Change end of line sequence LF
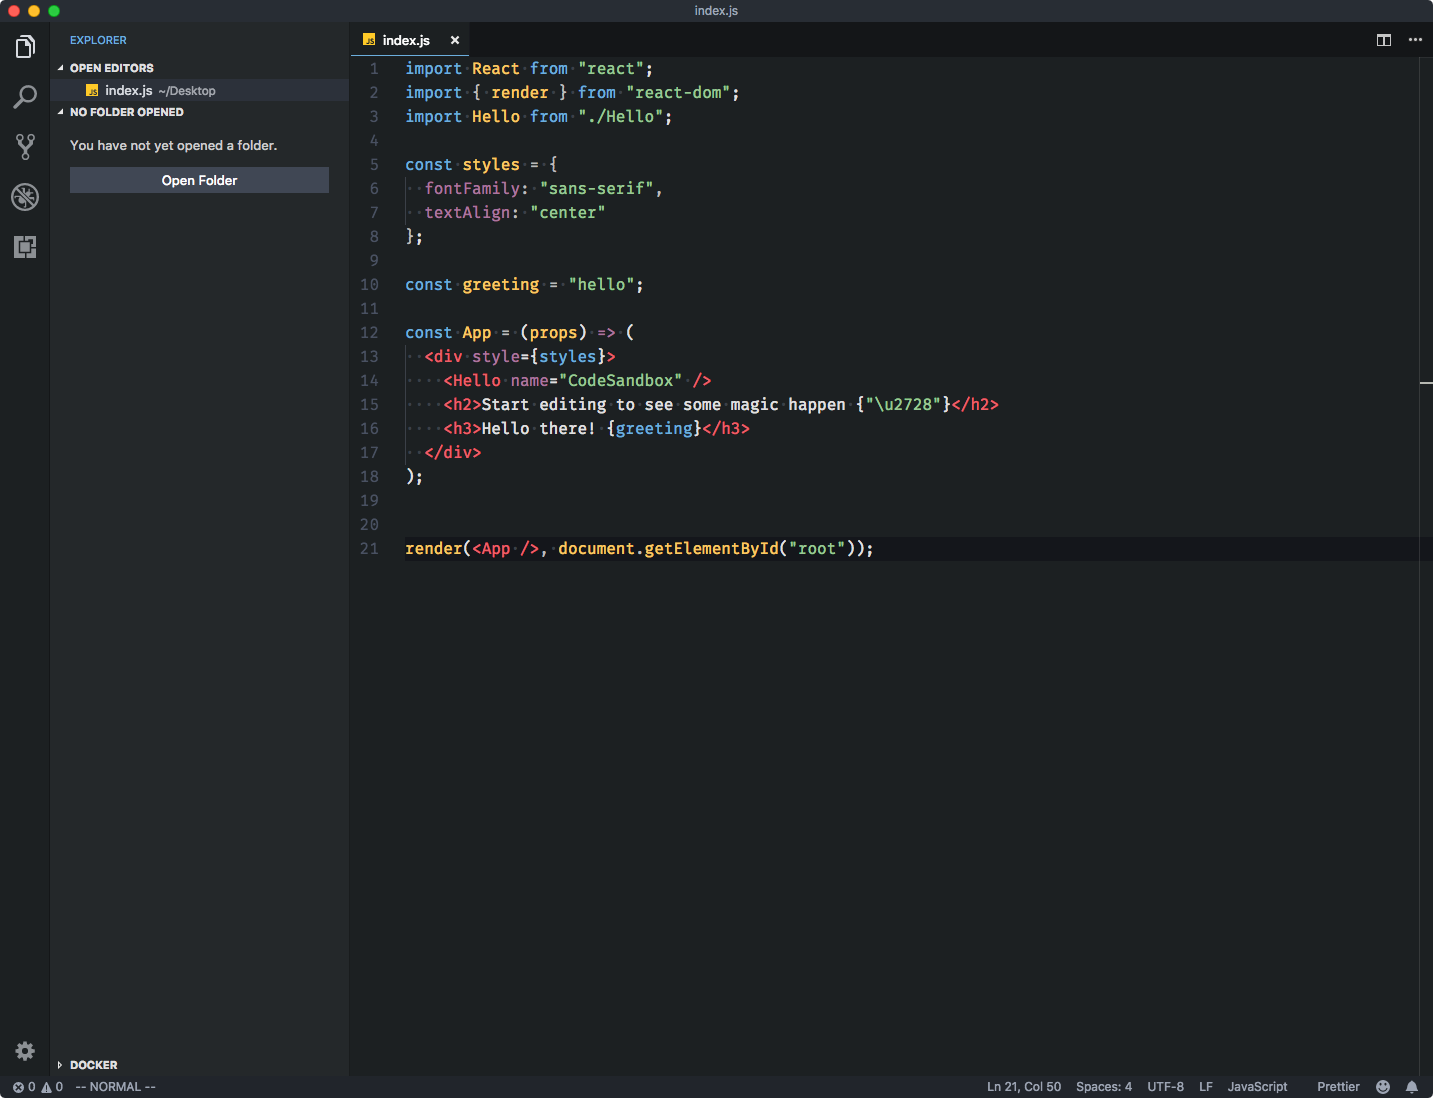Viewport: 1433px width, 1098px height. (1206, 1087)
